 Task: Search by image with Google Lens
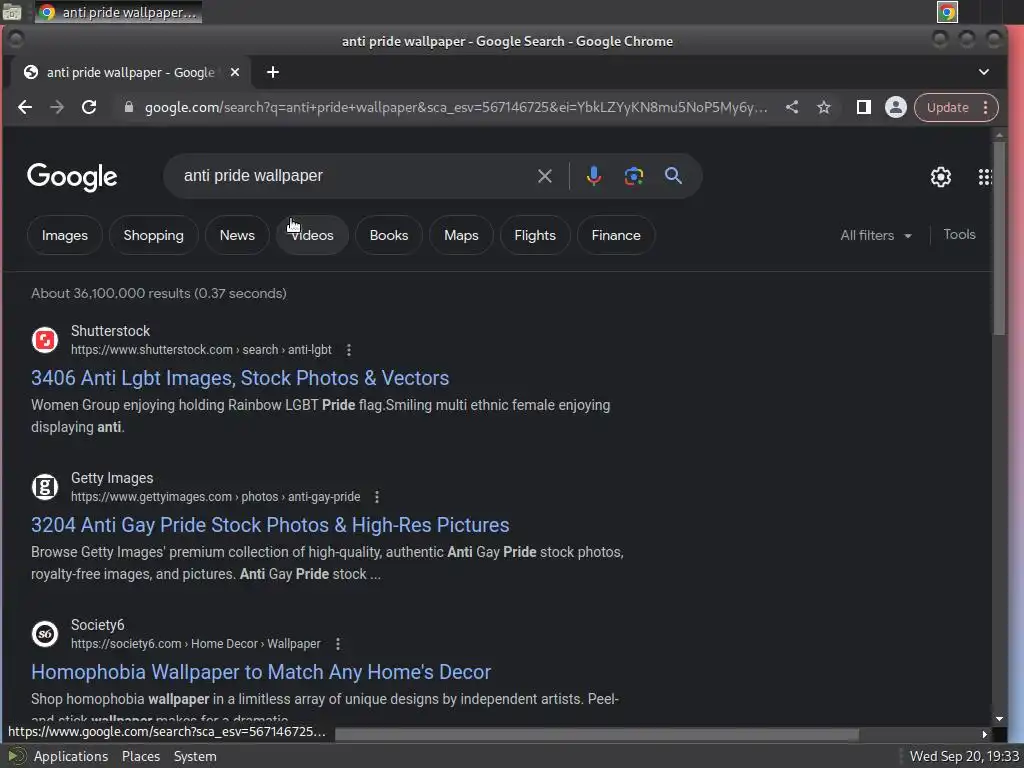(633, 176)
